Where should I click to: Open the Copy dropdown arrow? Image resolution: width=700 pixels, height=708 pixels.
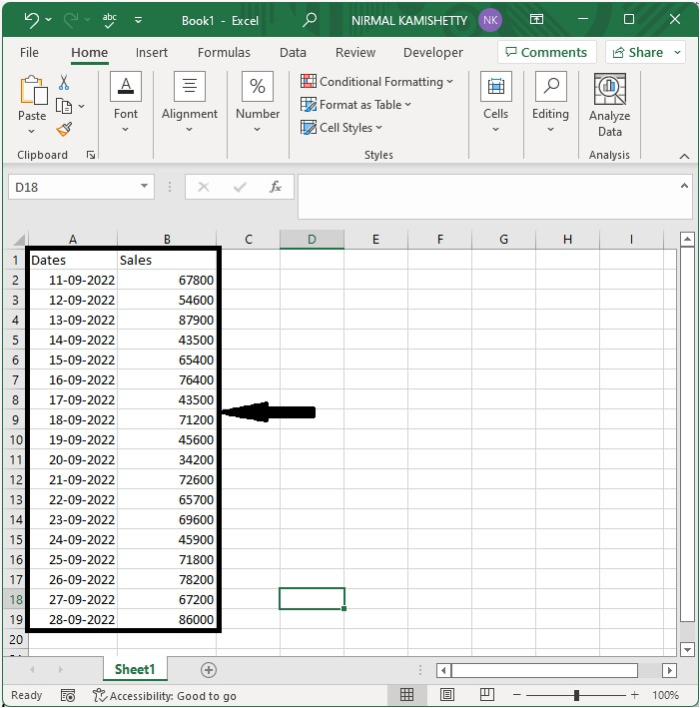(x=81, y=107)
